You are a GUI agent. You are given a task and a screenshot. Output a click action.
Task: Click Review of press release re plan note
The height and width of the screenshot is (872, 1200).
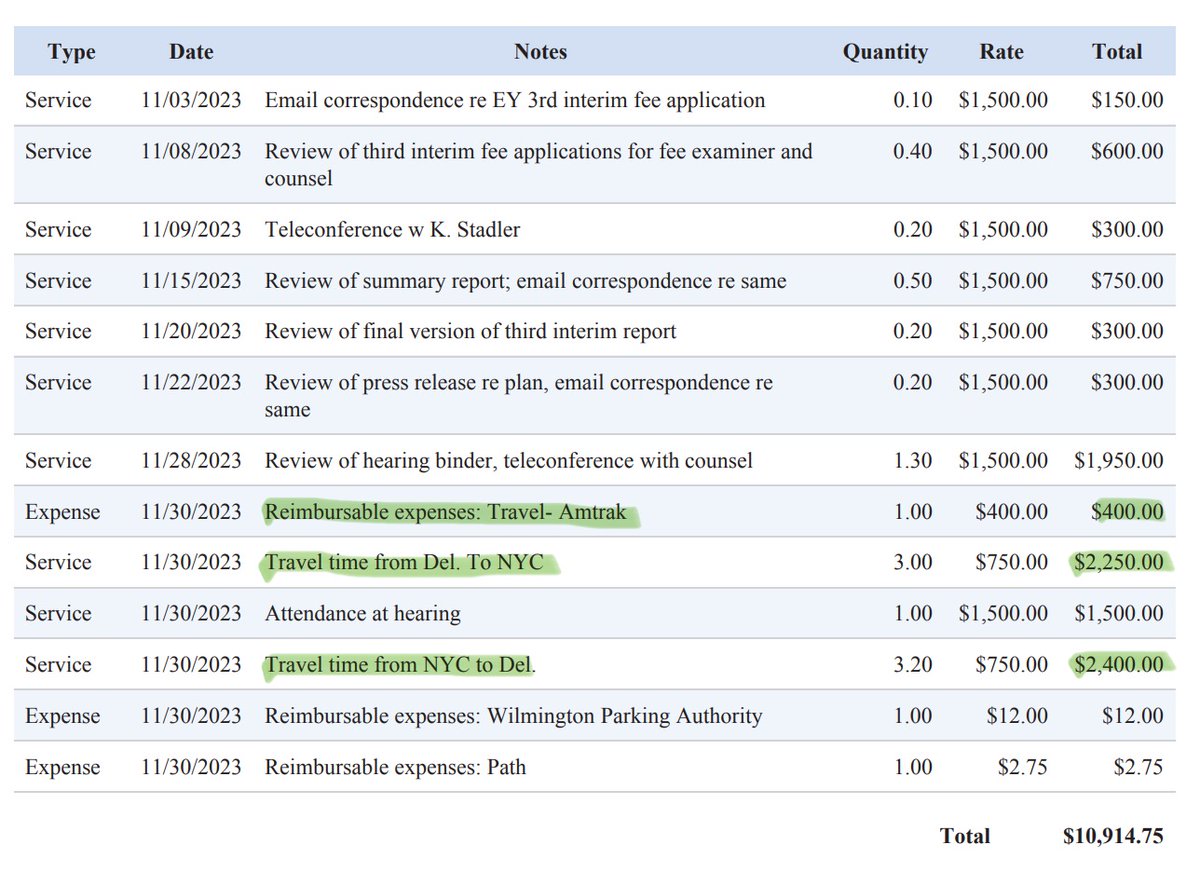pos(518,396)
